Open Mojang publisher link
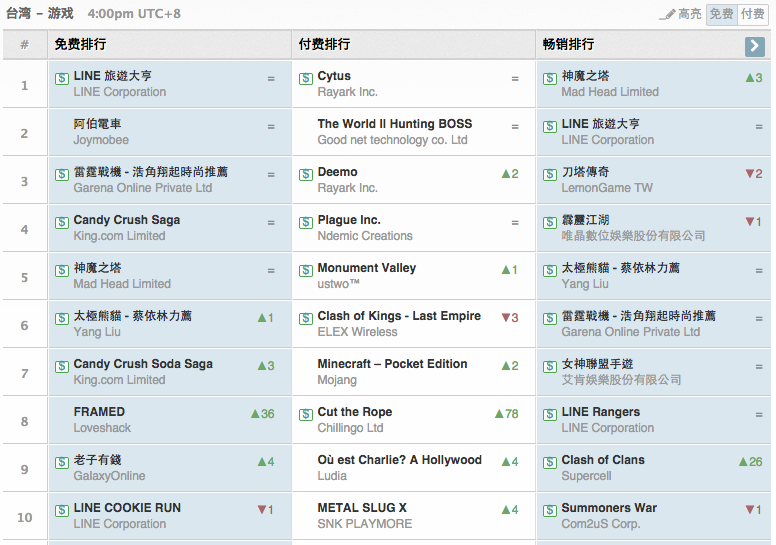Viewport: 776px width, 545px height. tap(337, 380)
